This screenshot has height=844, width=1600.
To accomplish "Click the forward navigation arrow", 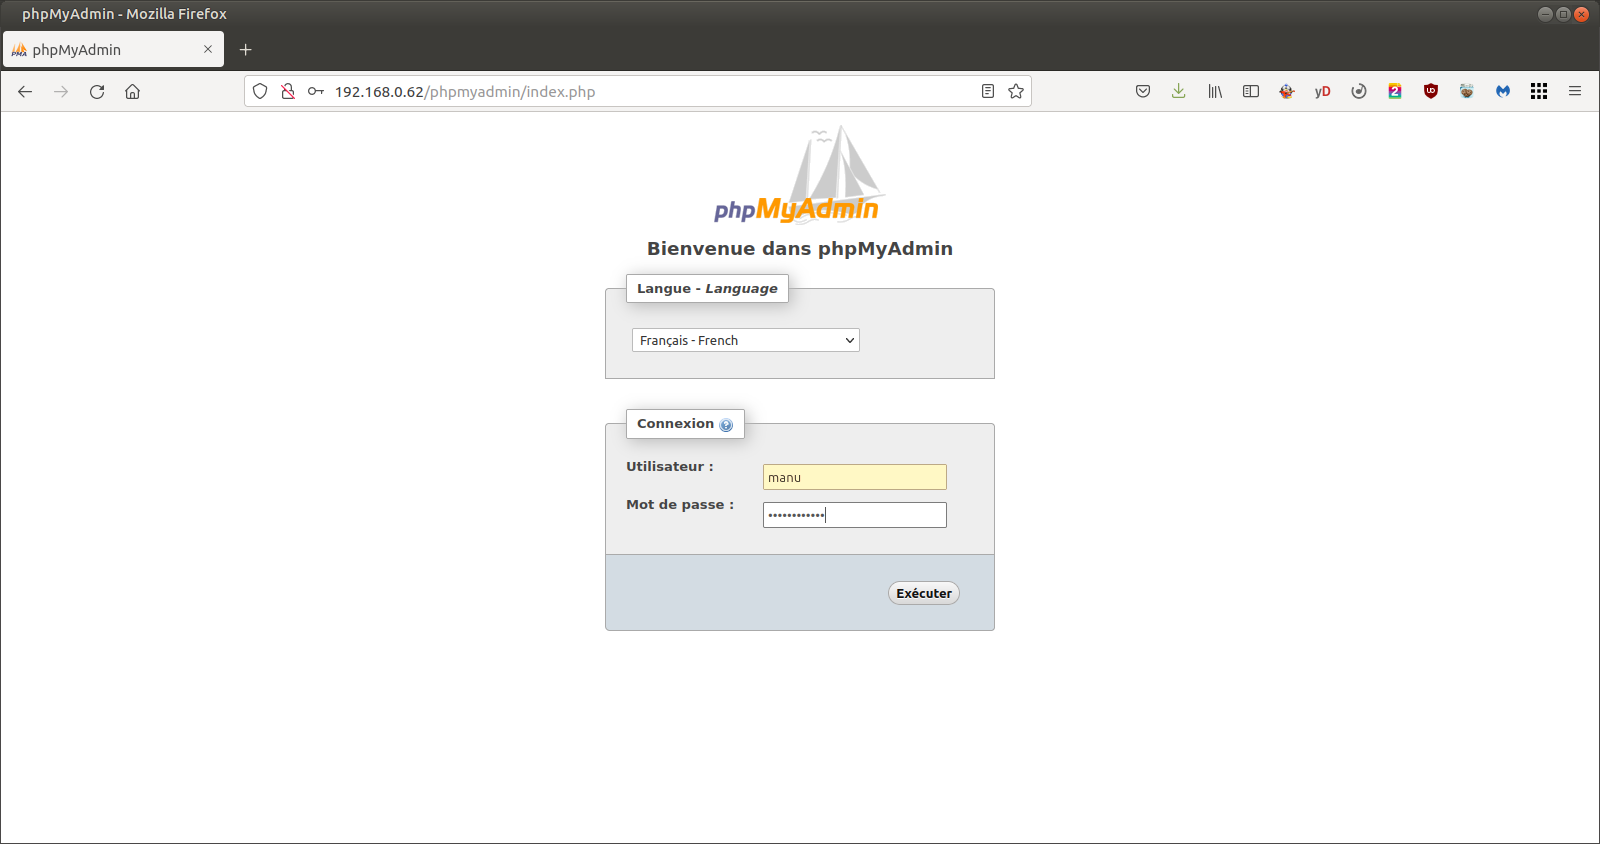I will tap(61, 91).
